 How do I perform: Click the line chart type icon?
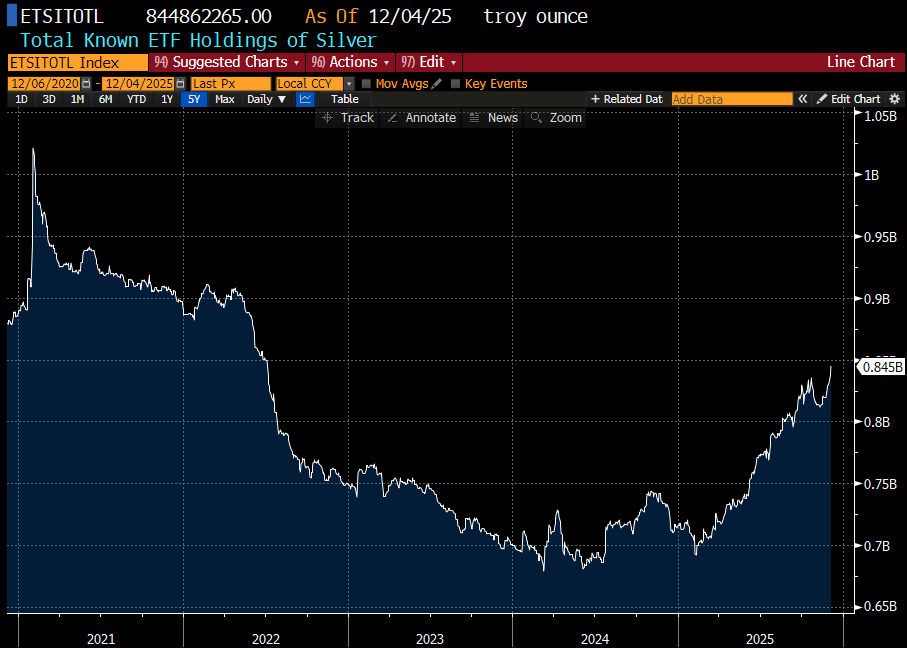point(306,99)
